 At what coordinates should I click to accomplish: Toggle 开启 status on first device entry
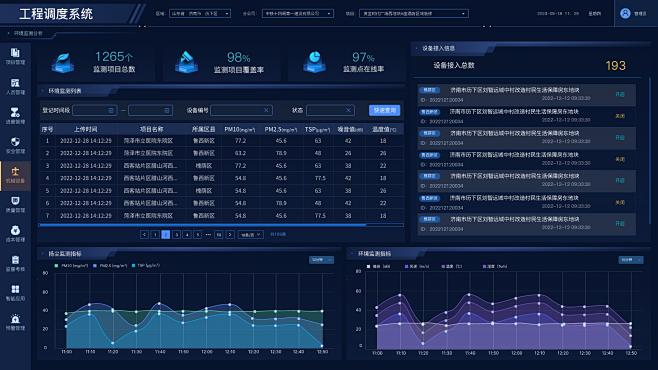pos(620,95)
